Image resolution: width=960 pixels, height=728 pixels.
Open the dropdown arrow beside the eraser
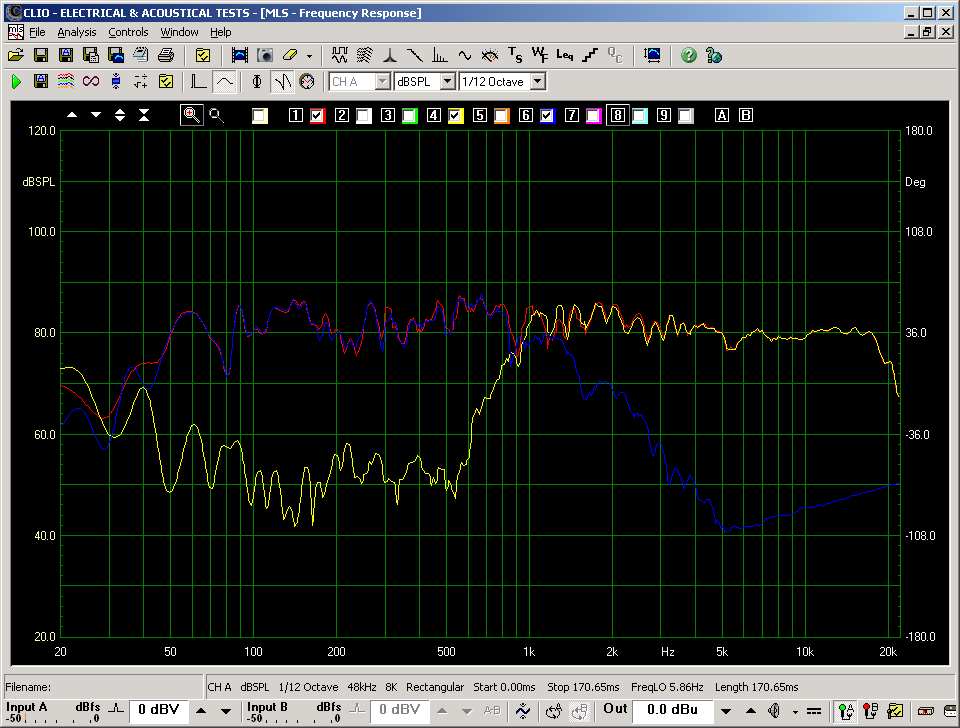(309, 56)
